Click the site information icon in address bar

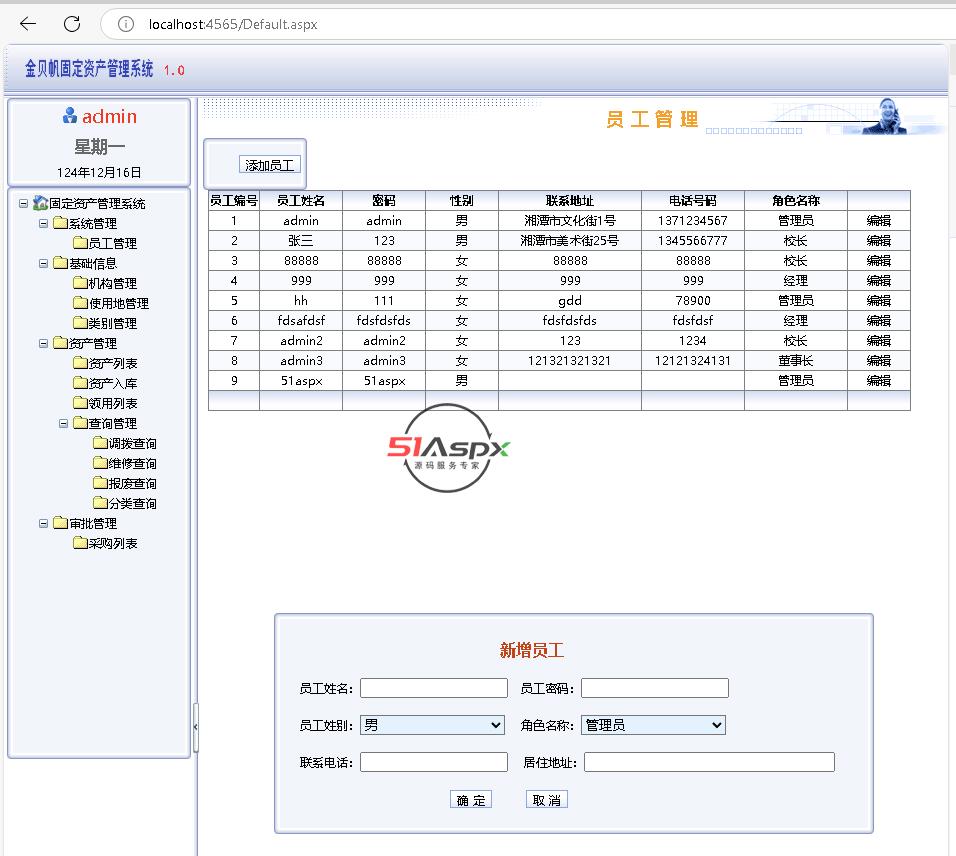pos(126,24)
